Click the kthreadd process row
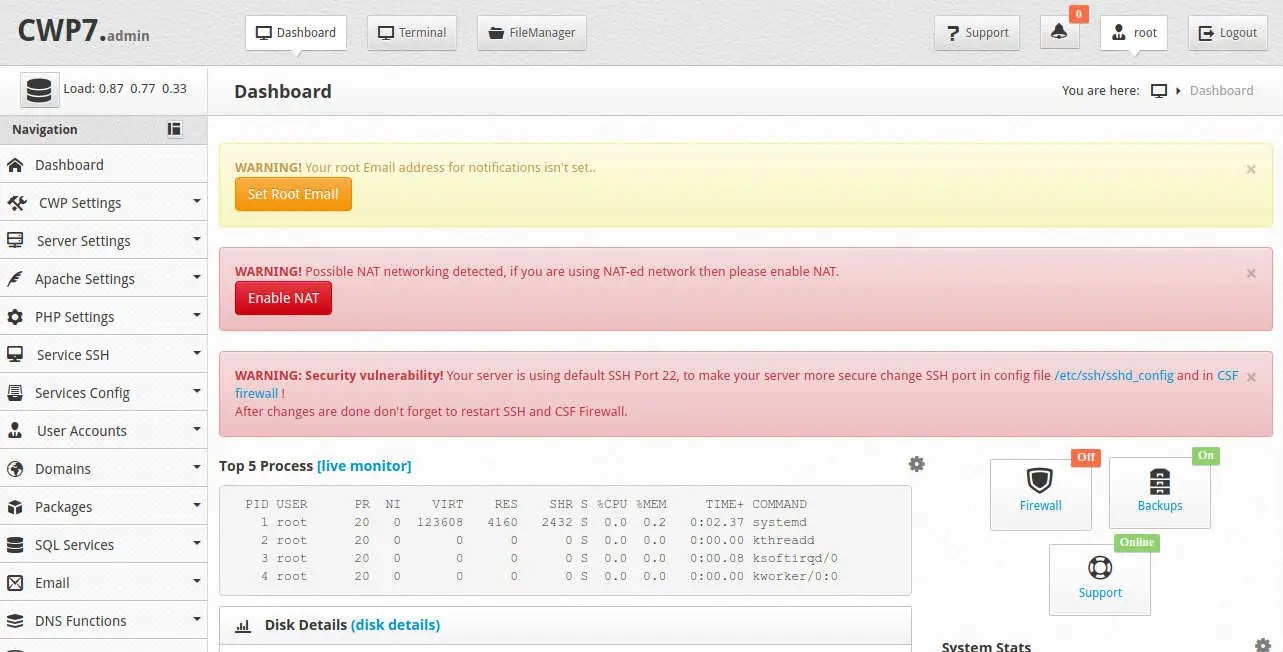Image resolution: width=1283 pixels, height=652 pixels. [541, 540]
